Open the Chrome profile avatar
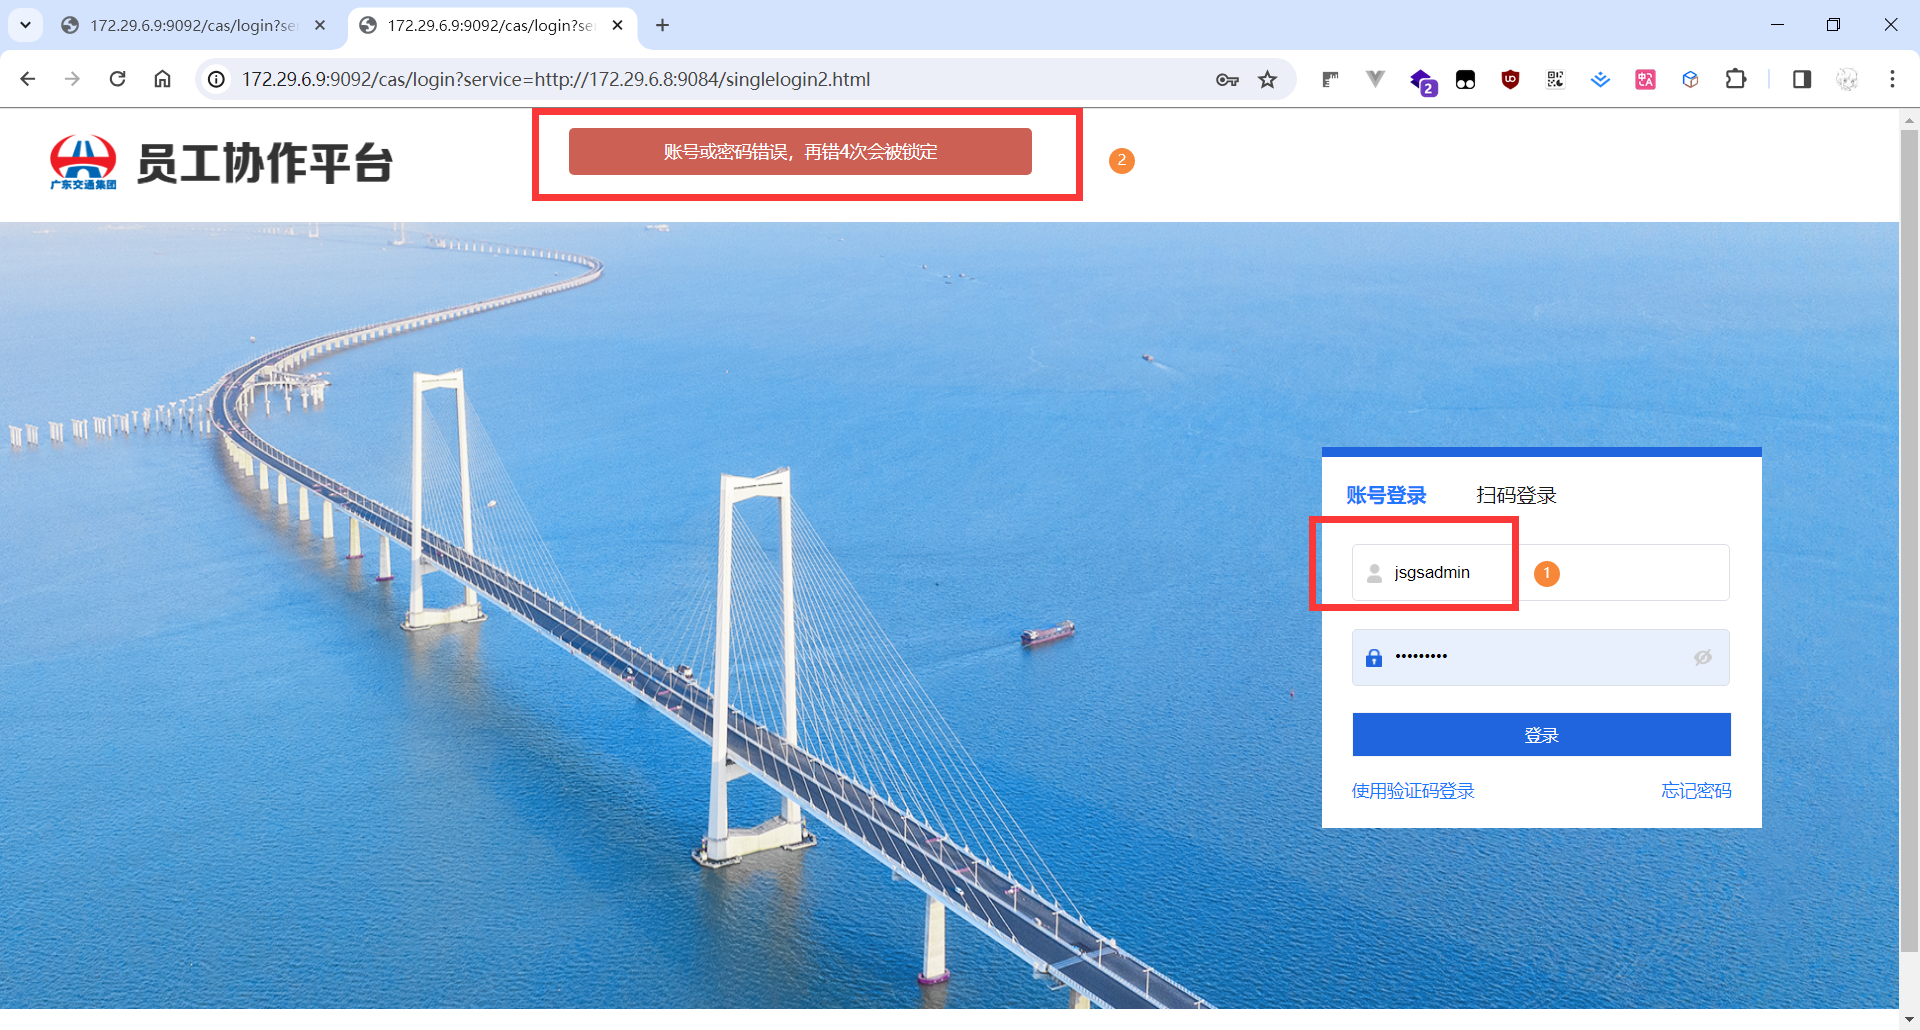Image resolution: width=1920 pixels, height=1030 pixels. point(1847,79)
